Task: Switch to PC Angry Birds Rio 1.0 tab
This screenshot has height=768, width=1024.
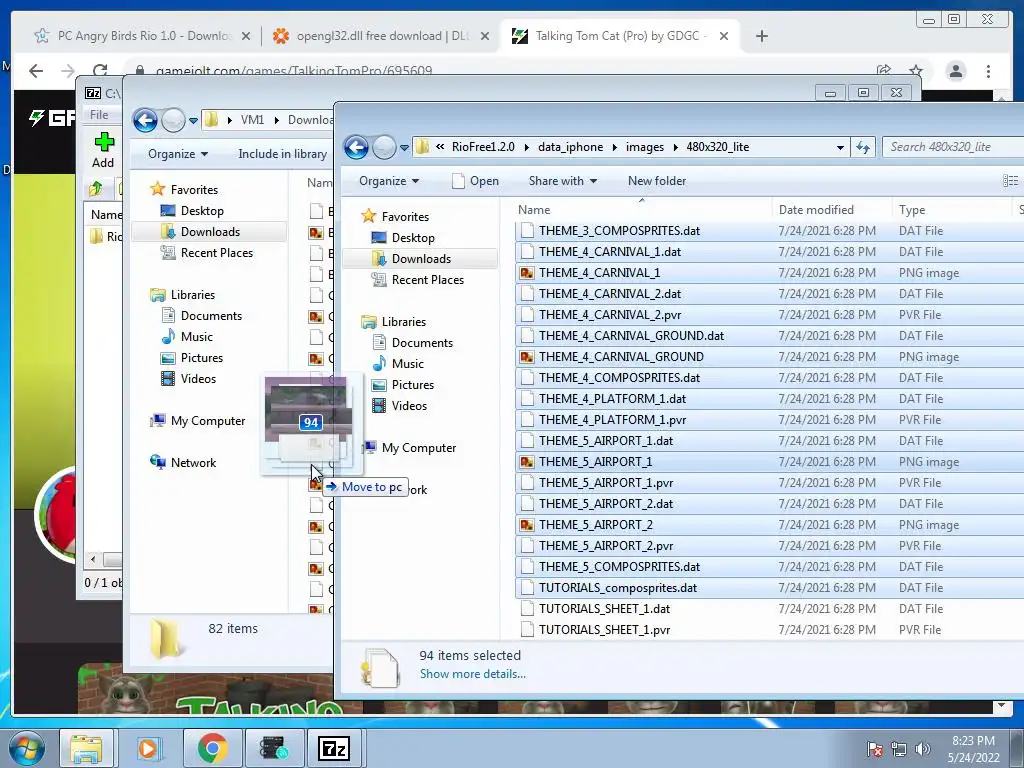Action: (x=140, y=36)
